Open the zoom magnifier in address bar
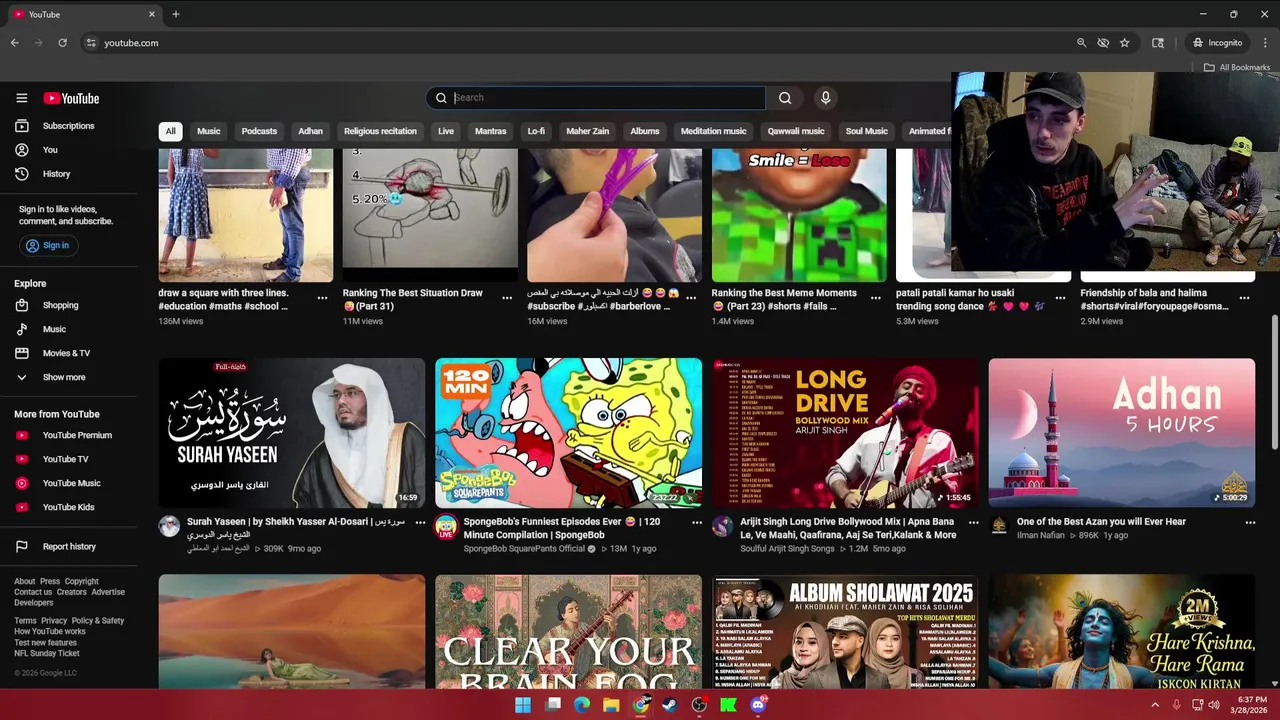The height and width of the screenshot is (720, 1280). coord(1081,43)
